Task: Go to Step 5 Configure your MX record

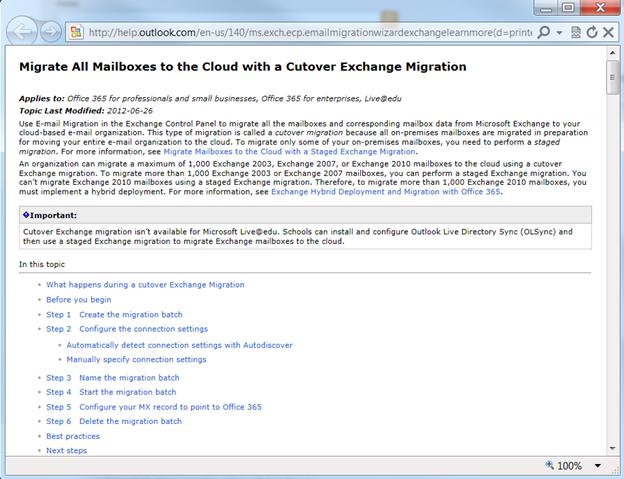Action: point(154,407)
